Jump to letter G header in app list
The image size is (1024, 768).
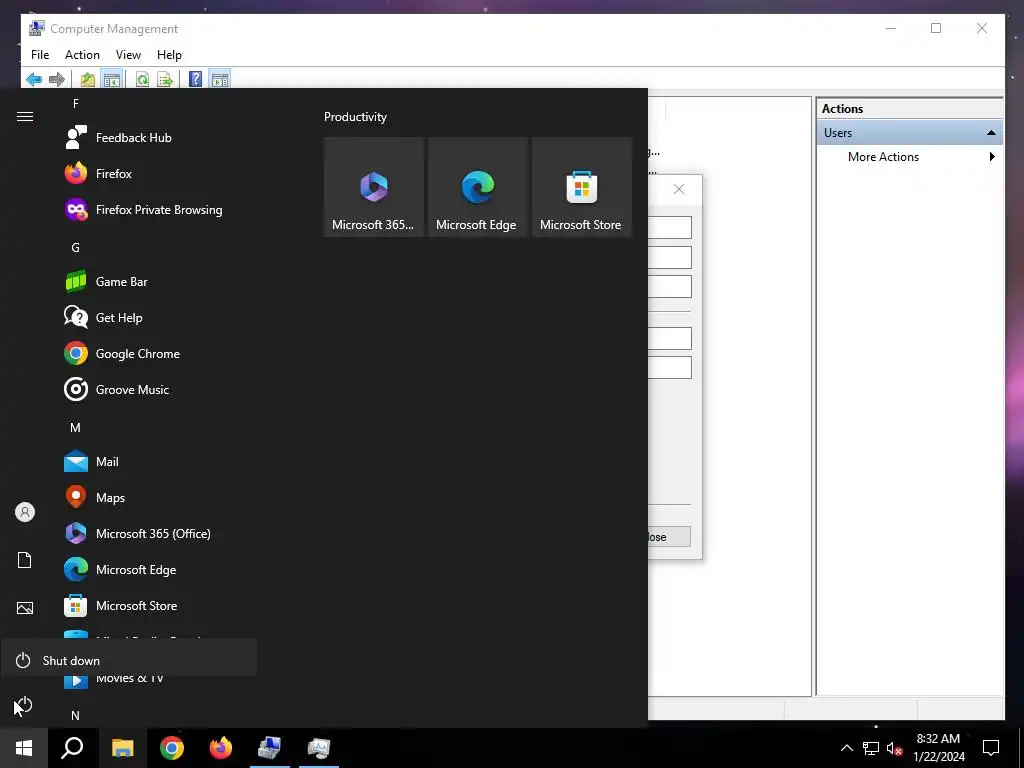pyautogui.click(x=76, y=248)
